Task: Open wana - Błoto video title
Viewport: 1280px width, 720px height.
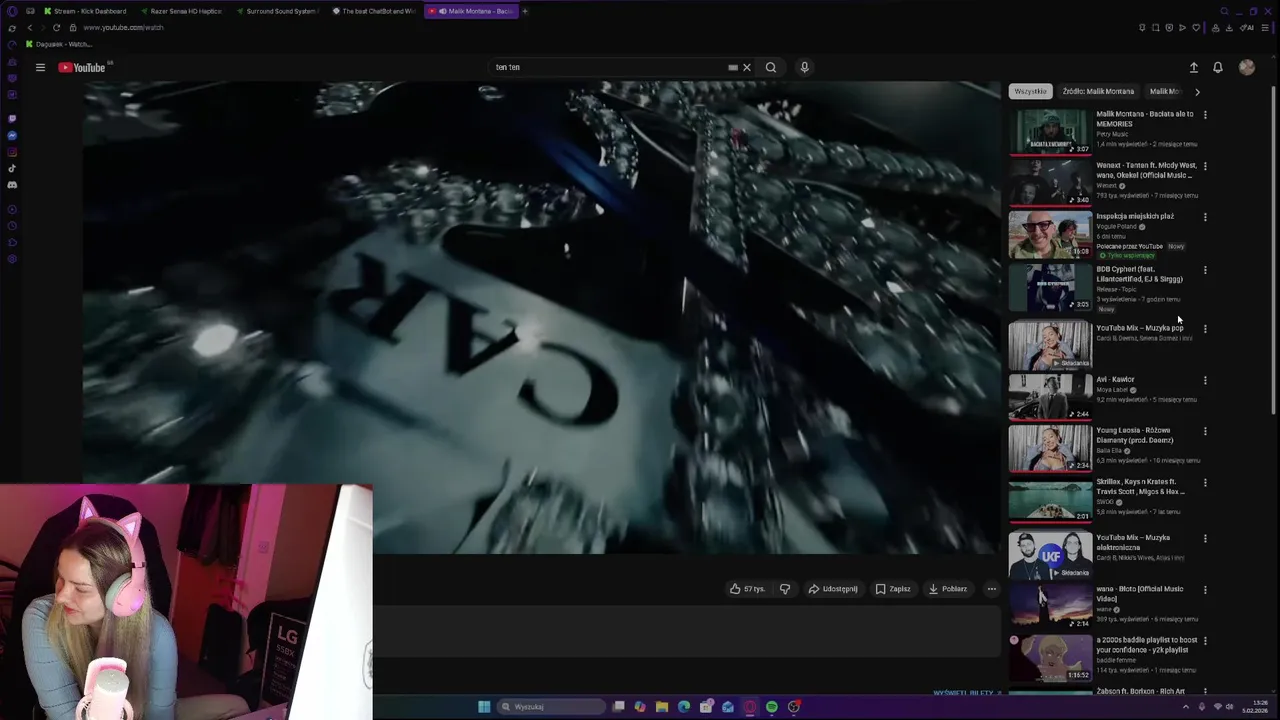Action: pyautogui.click(x=1139, y=594)
